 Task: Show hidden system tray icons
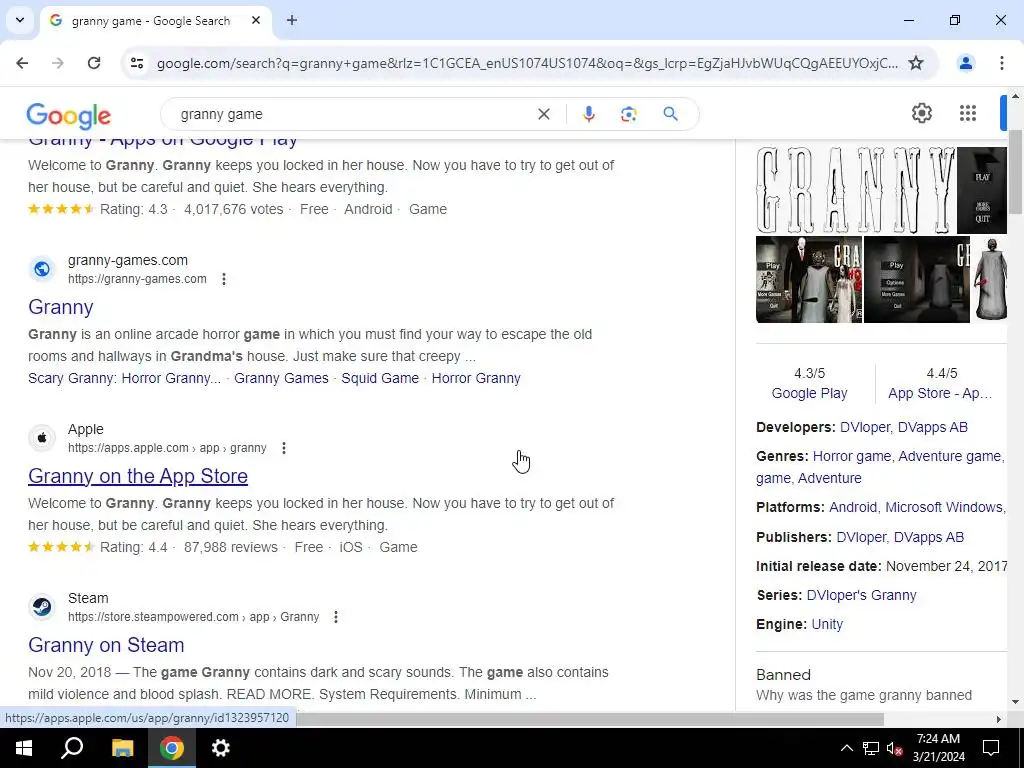[846, 748]
